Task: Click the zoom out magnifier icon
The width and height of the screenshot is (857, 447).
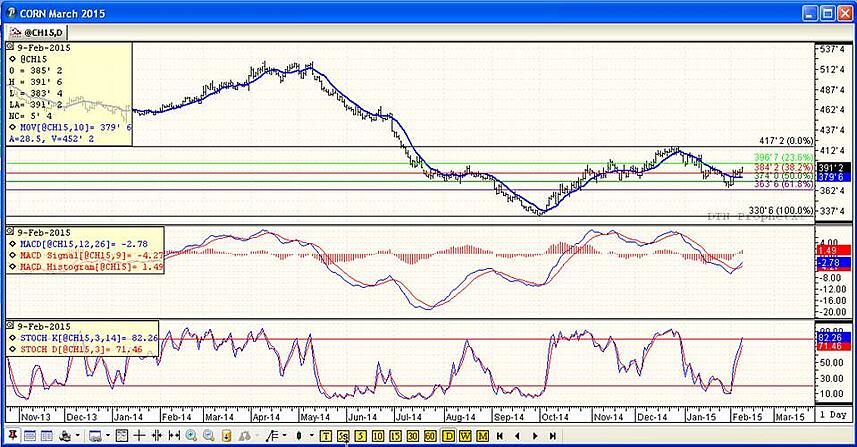Action: click(x=209, y=436)
